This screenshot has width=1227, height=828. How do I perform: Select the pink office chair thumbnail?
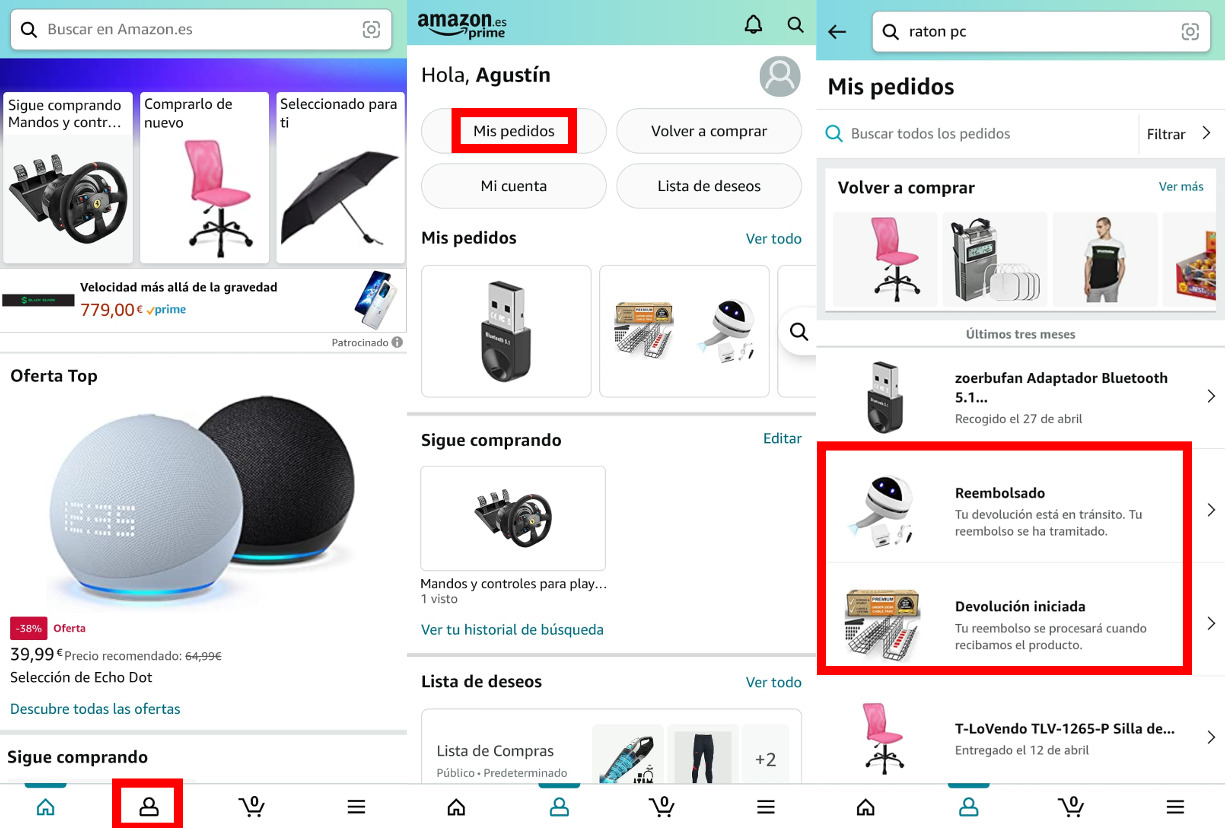[883, 258]
